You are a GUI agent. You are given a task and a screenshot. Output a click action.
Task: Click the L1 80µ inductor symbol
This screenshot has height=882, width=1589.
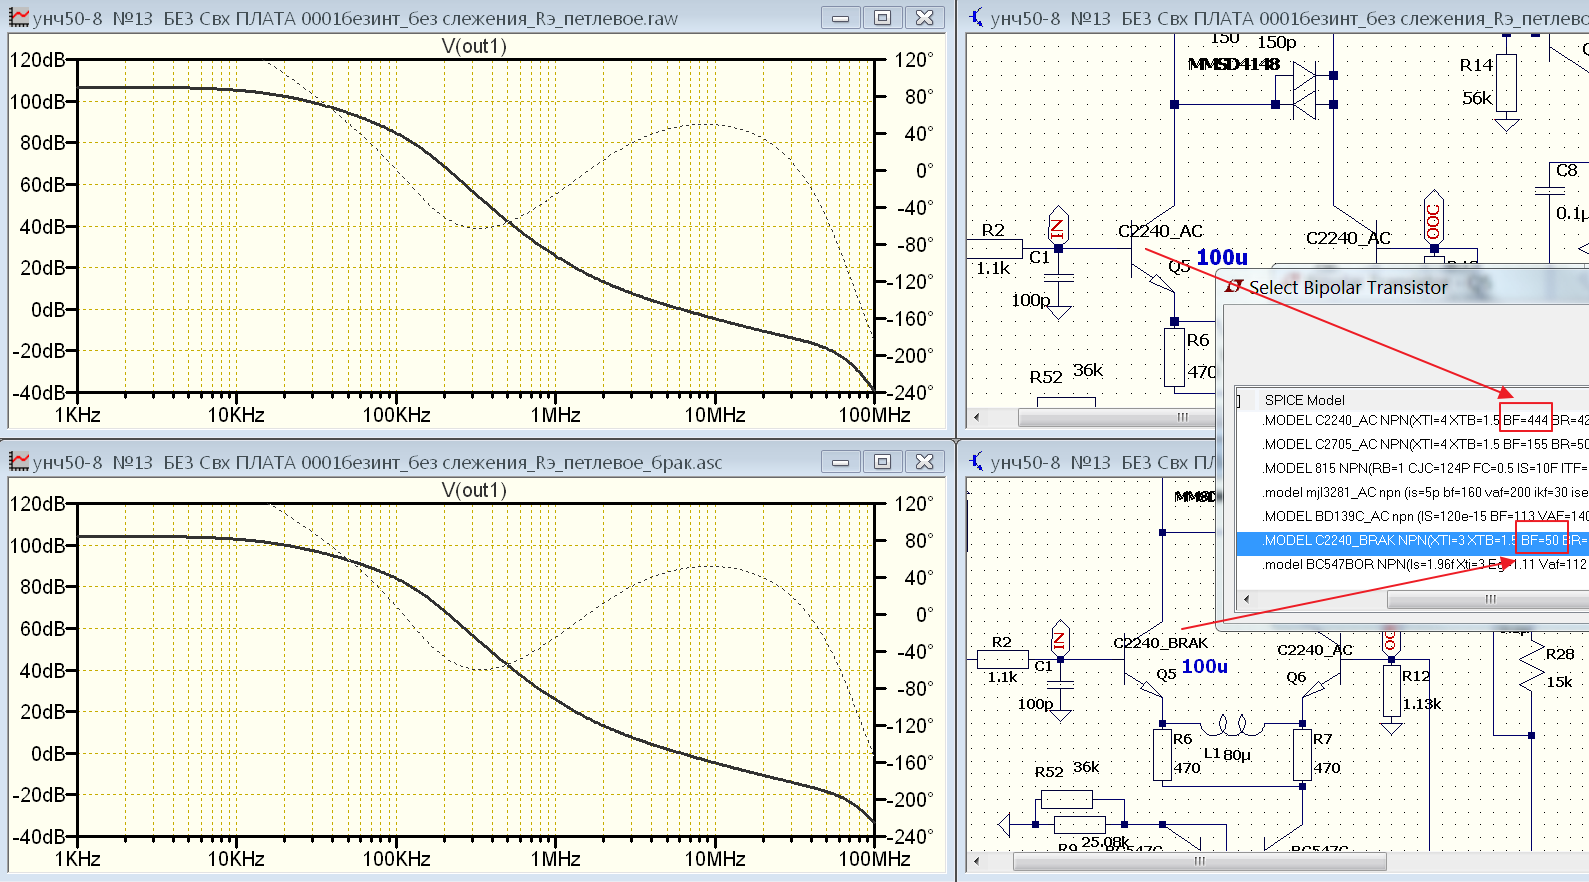point(1232,723)
